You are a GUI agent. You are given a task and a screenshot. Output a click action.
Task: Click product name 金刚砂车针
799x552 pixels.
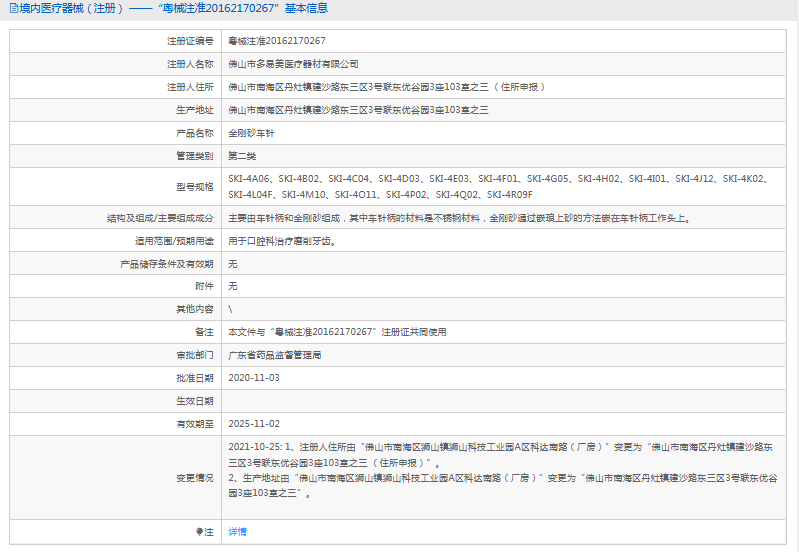coord(251,134)
